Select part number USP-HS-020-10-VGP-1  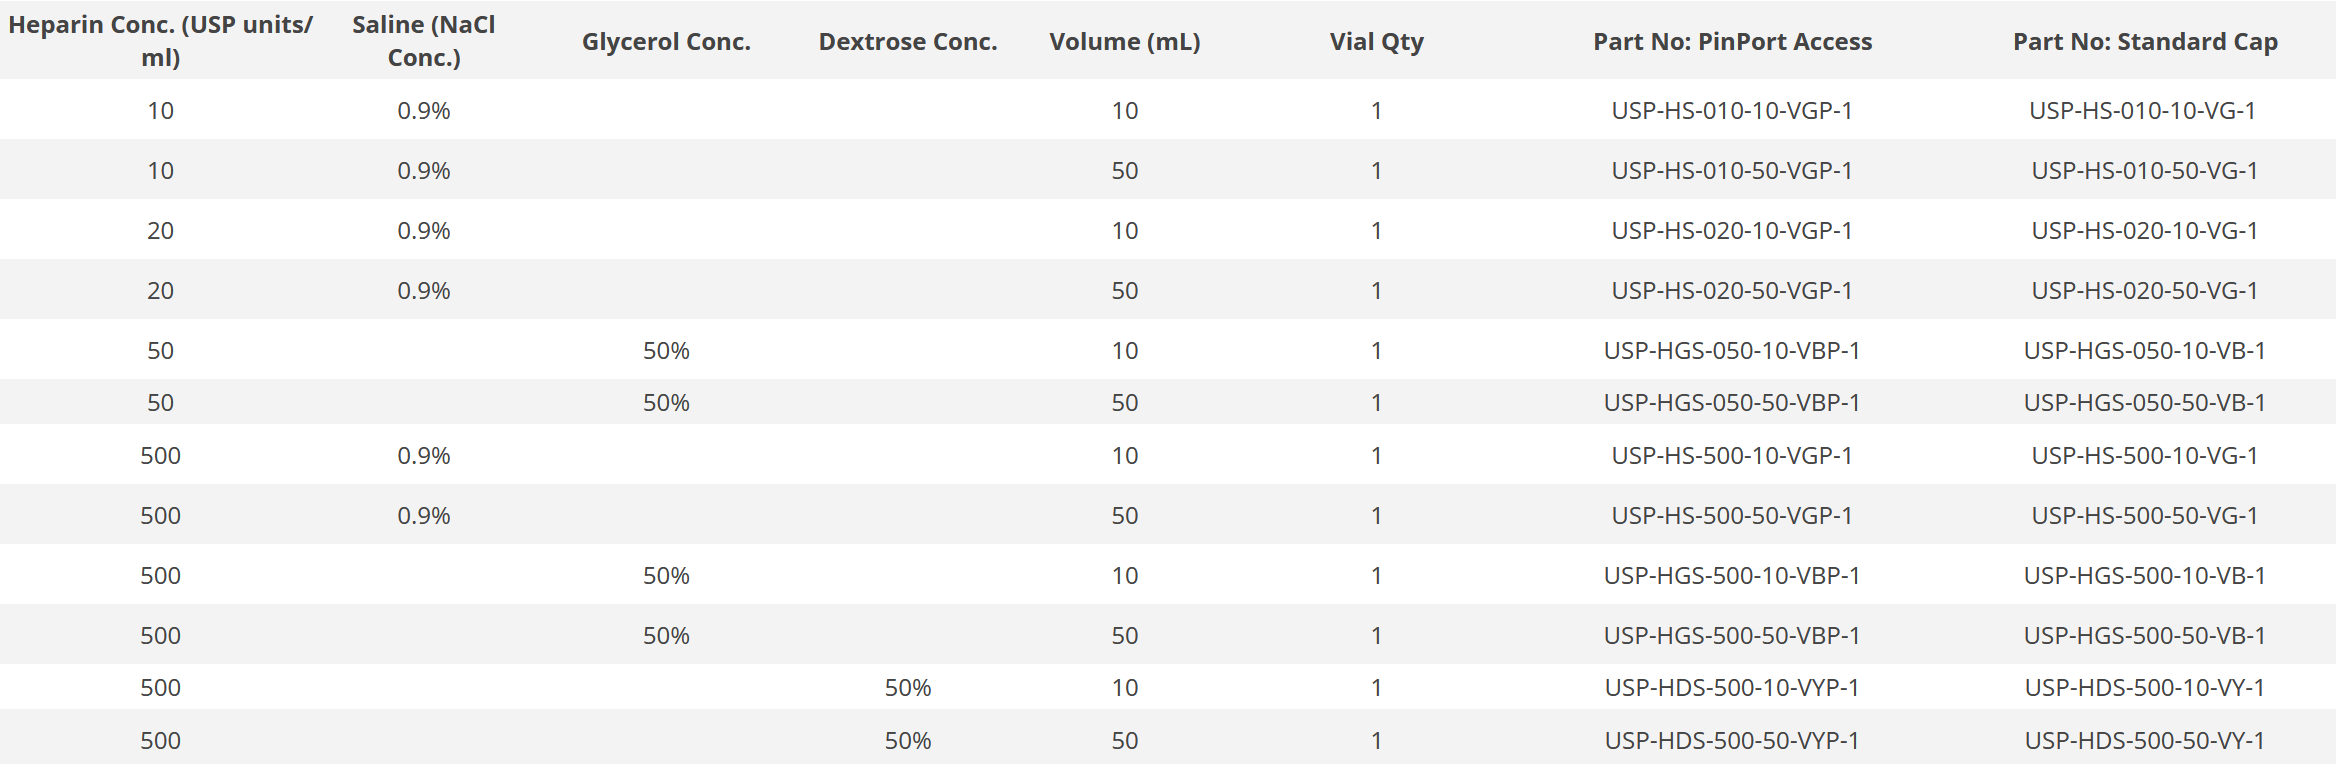pyautogui.click(x=1732, y=231)
